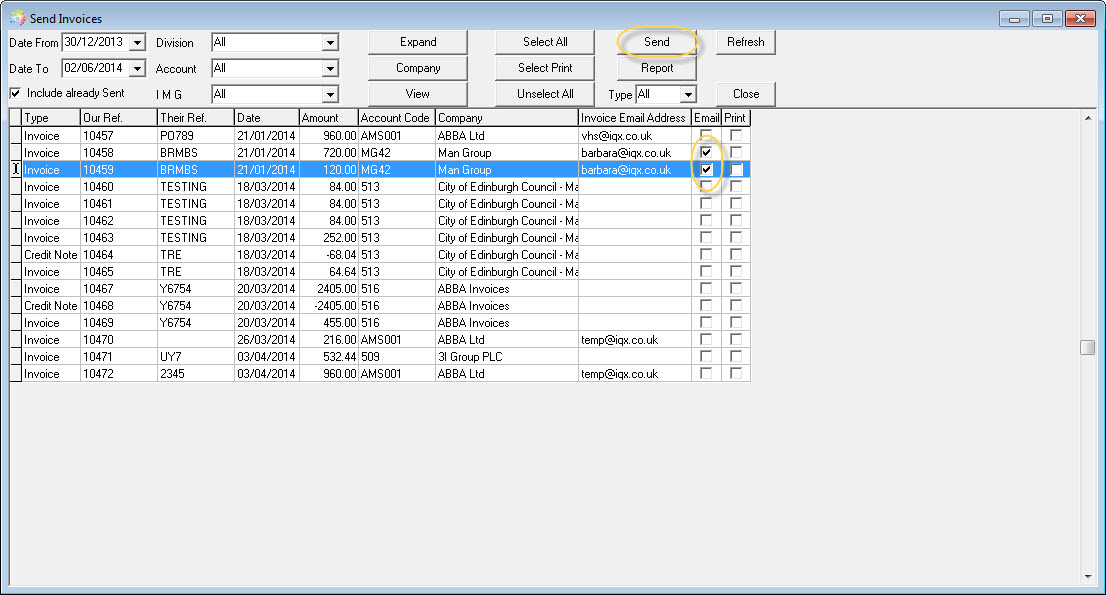Tick Print checkbox for invoice 10471

coord(736,356)
